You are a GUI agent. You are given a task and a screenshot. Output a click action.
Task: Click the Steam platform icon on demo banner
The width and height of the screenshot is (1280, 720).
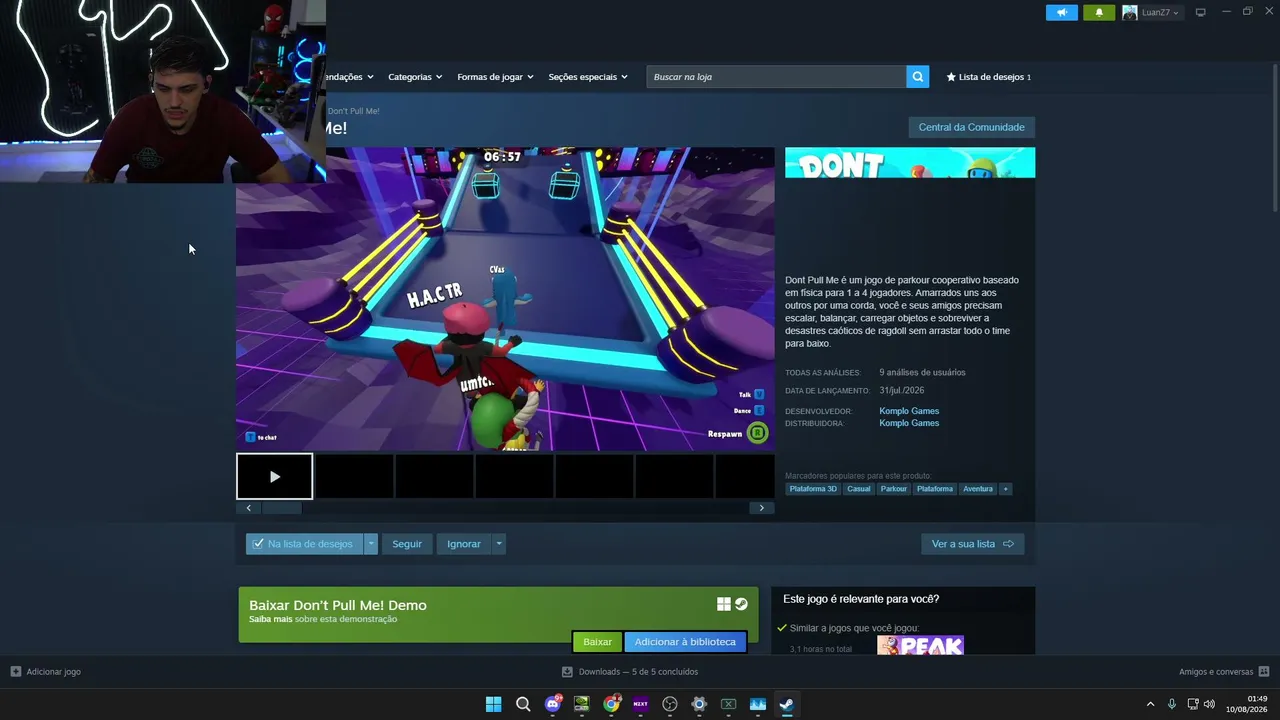(741, 604)
